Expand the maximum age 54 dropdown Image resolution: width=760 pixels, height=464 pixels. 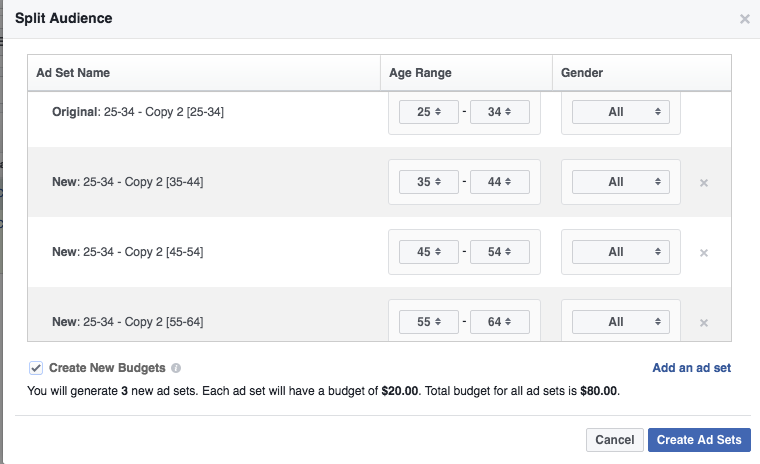500,252
